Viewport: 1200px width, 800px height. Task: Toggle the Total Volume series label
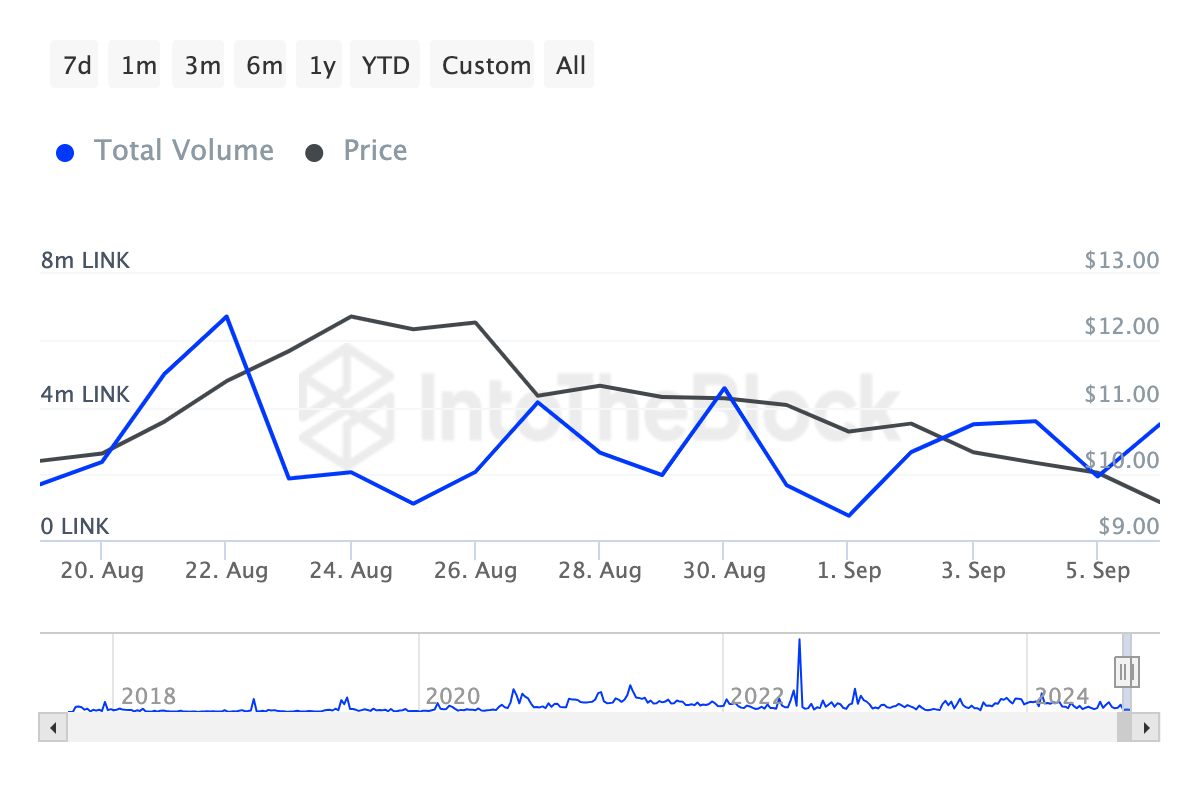[x=183, y=151]
